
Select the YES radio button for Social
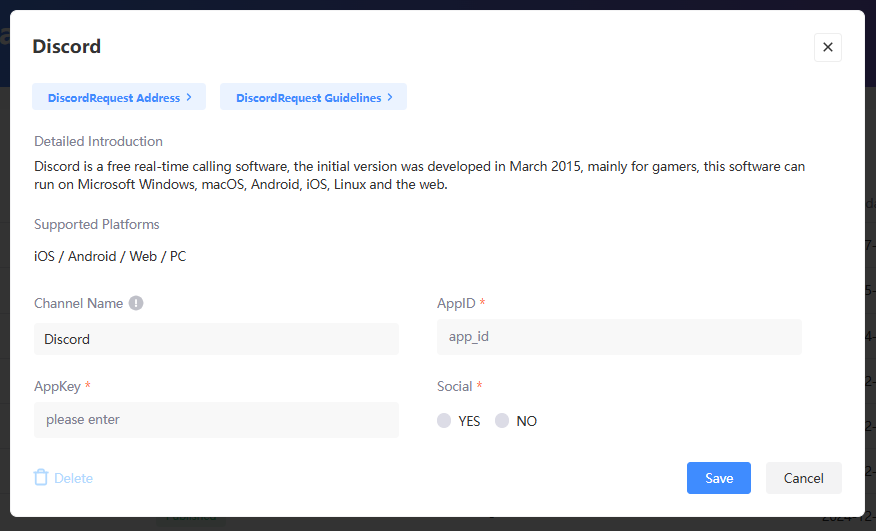point(444,421)
